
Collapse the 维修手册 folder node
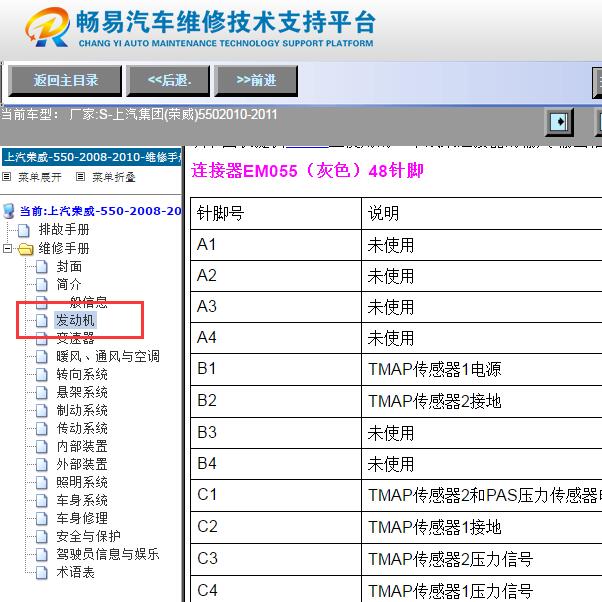[7, 248]
